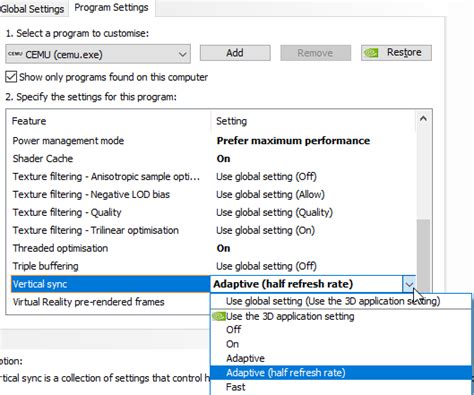The image size is (474, 395).
Task: Choose Adaptive (half refresh rate) option
Action: click(341, 373)
